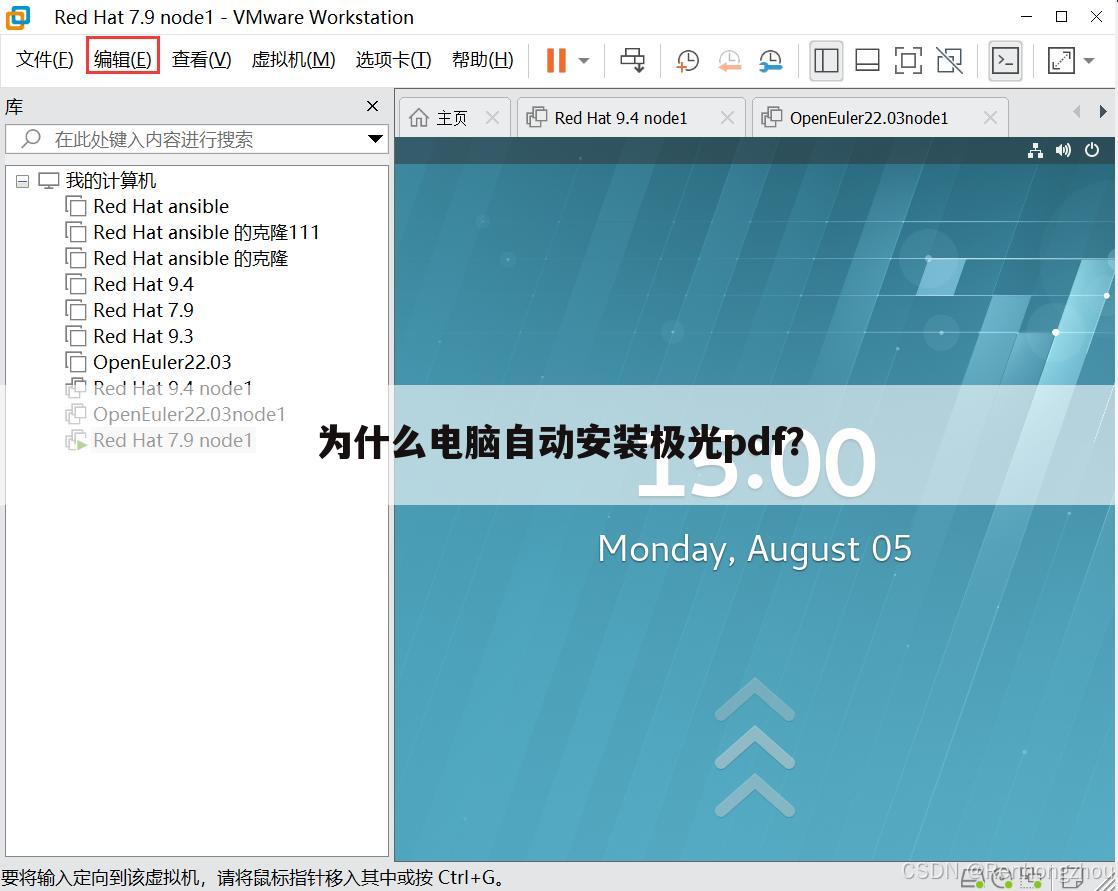Open the 选项卡(T) menu
The width and height of the screenshot is (1118, 891).
tap(394, 59)
